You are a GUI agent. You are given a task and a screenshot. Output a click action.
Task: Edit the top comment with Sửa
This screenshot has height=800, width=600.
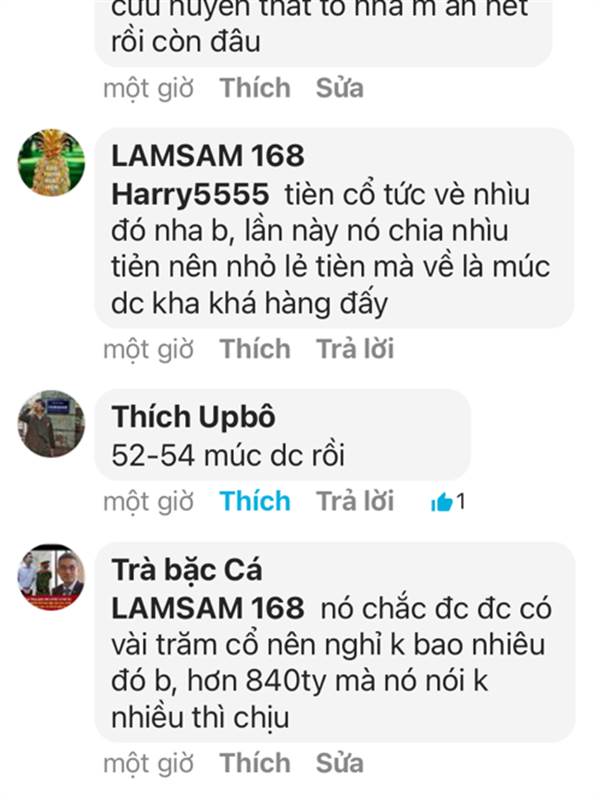[x=340, y=88]
